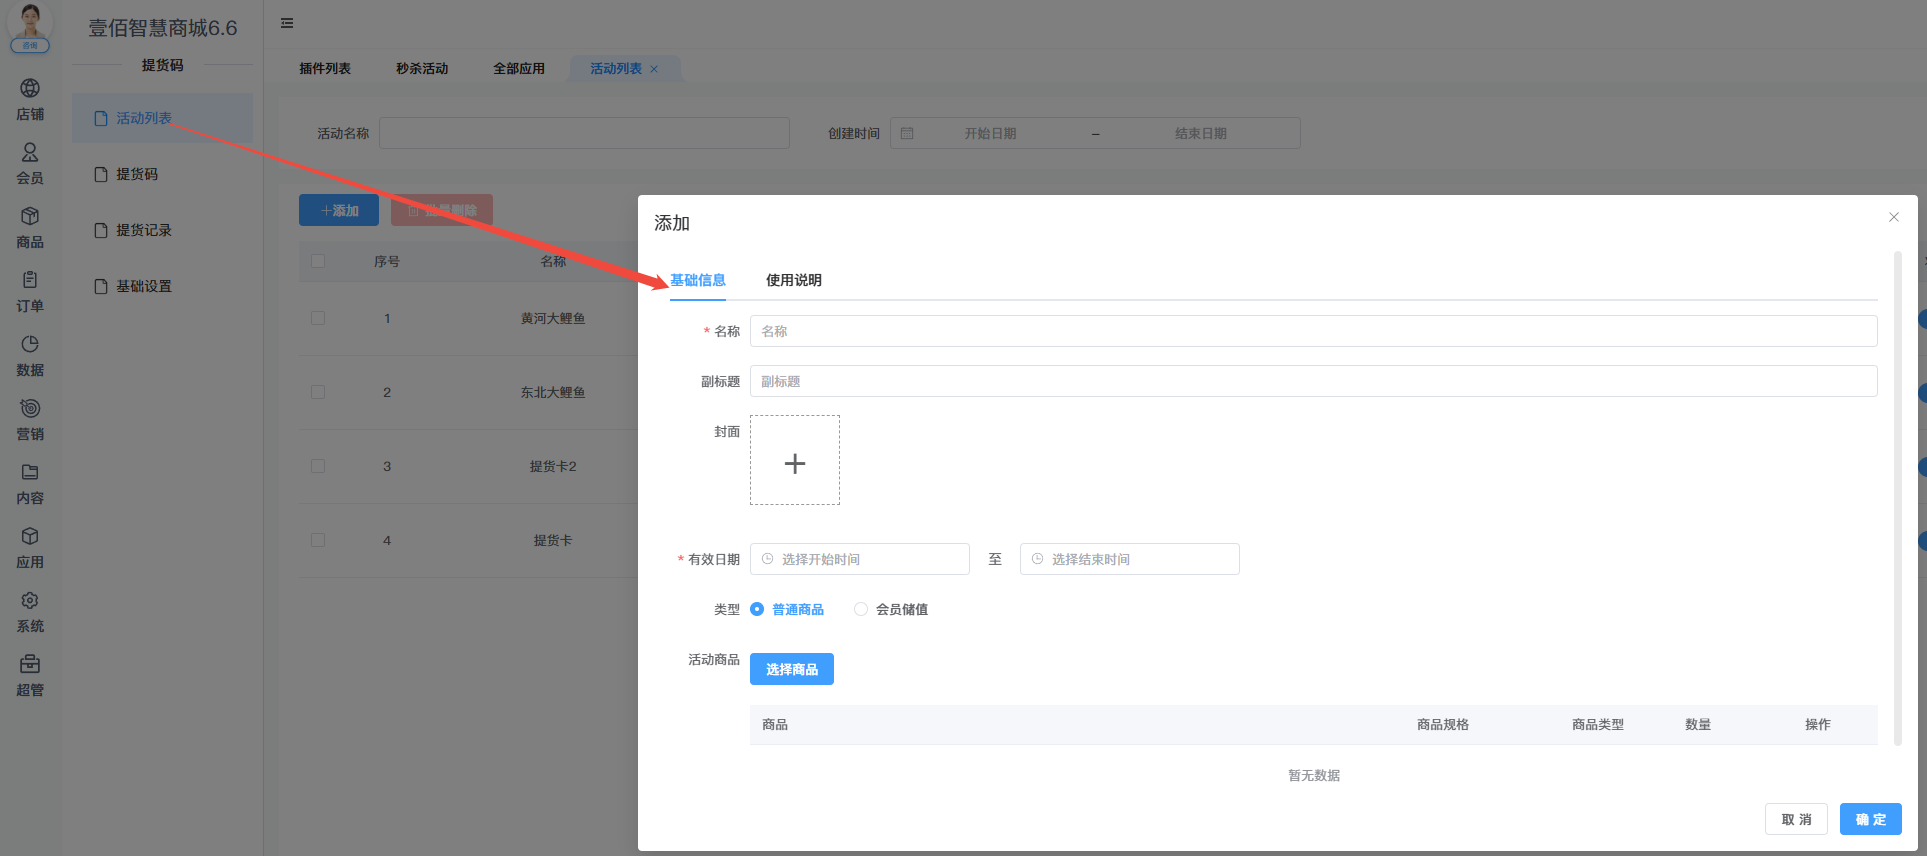The height and width of the screenshot is (856, 1927).
Task: Open the 结束日期 filter picker
Action: click(x=1200, y=133)
